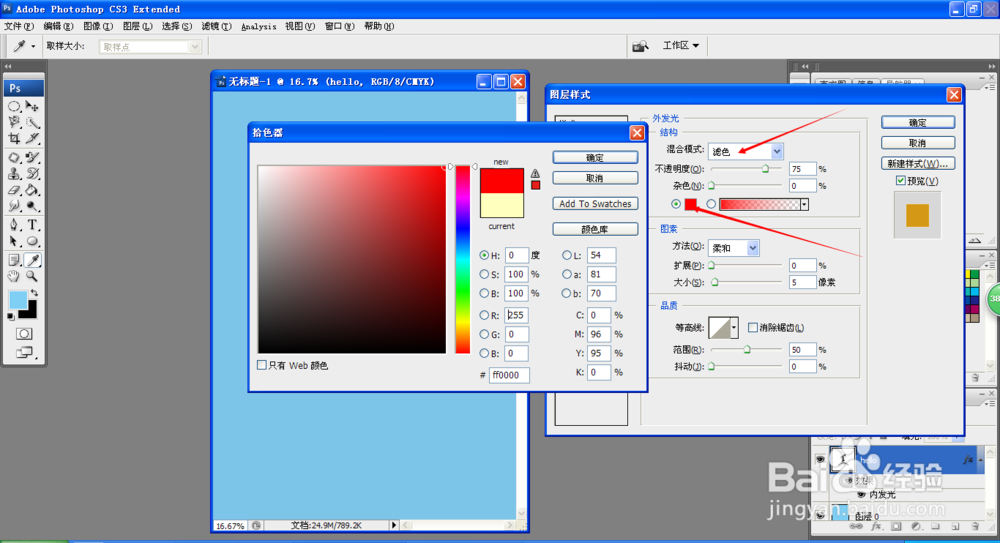Image resolution: width=1000 pixels, height=543 pixels.
Task: Toggle 预览 checkbox in Layer Style
Action: click(x=901, y=181)
